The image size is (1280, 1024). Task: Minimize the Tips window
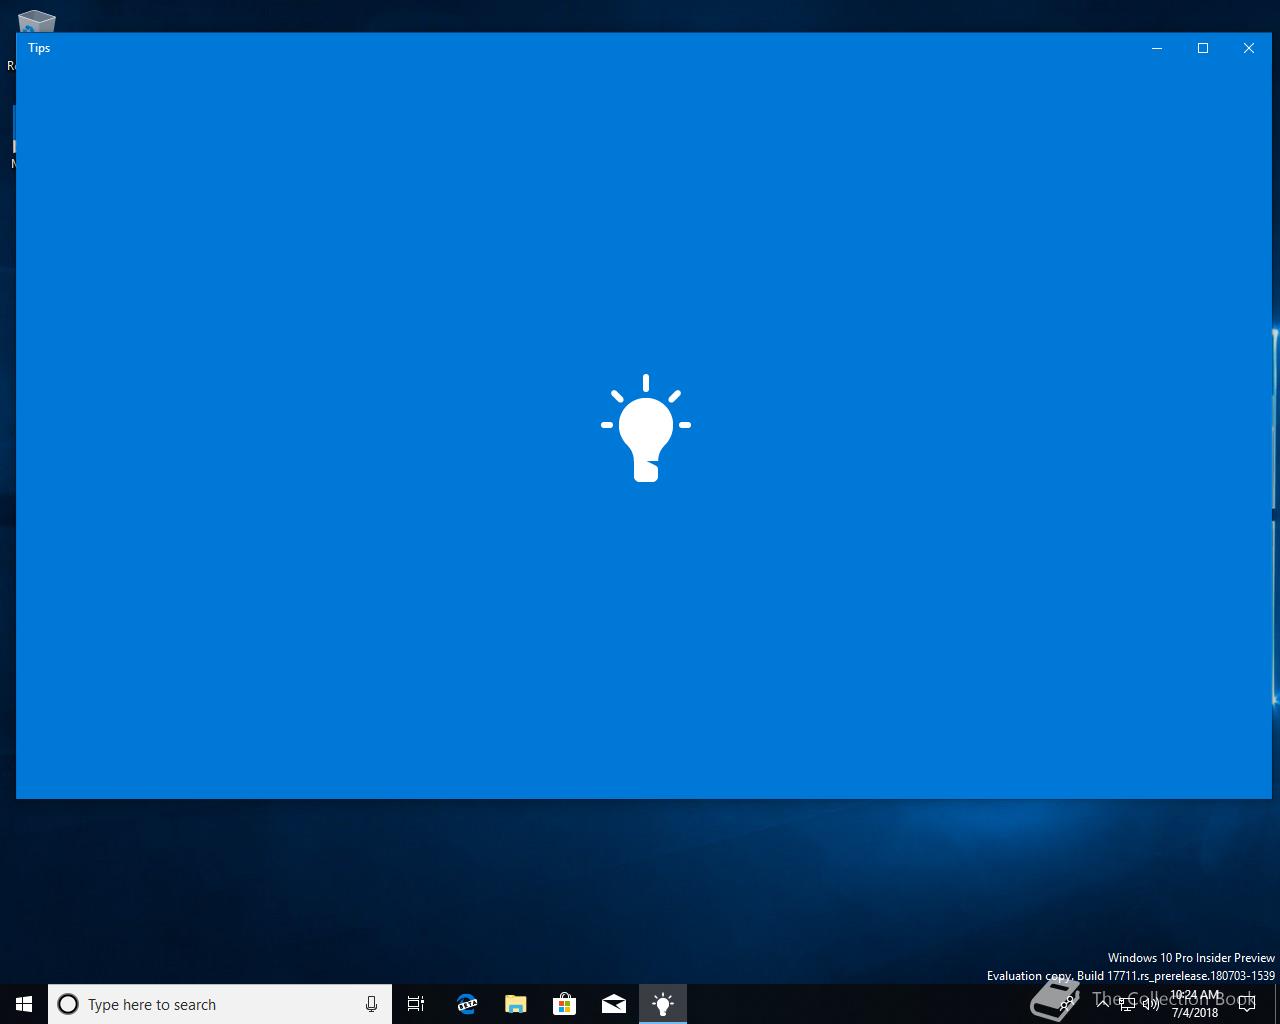(x=1157, y=48)
